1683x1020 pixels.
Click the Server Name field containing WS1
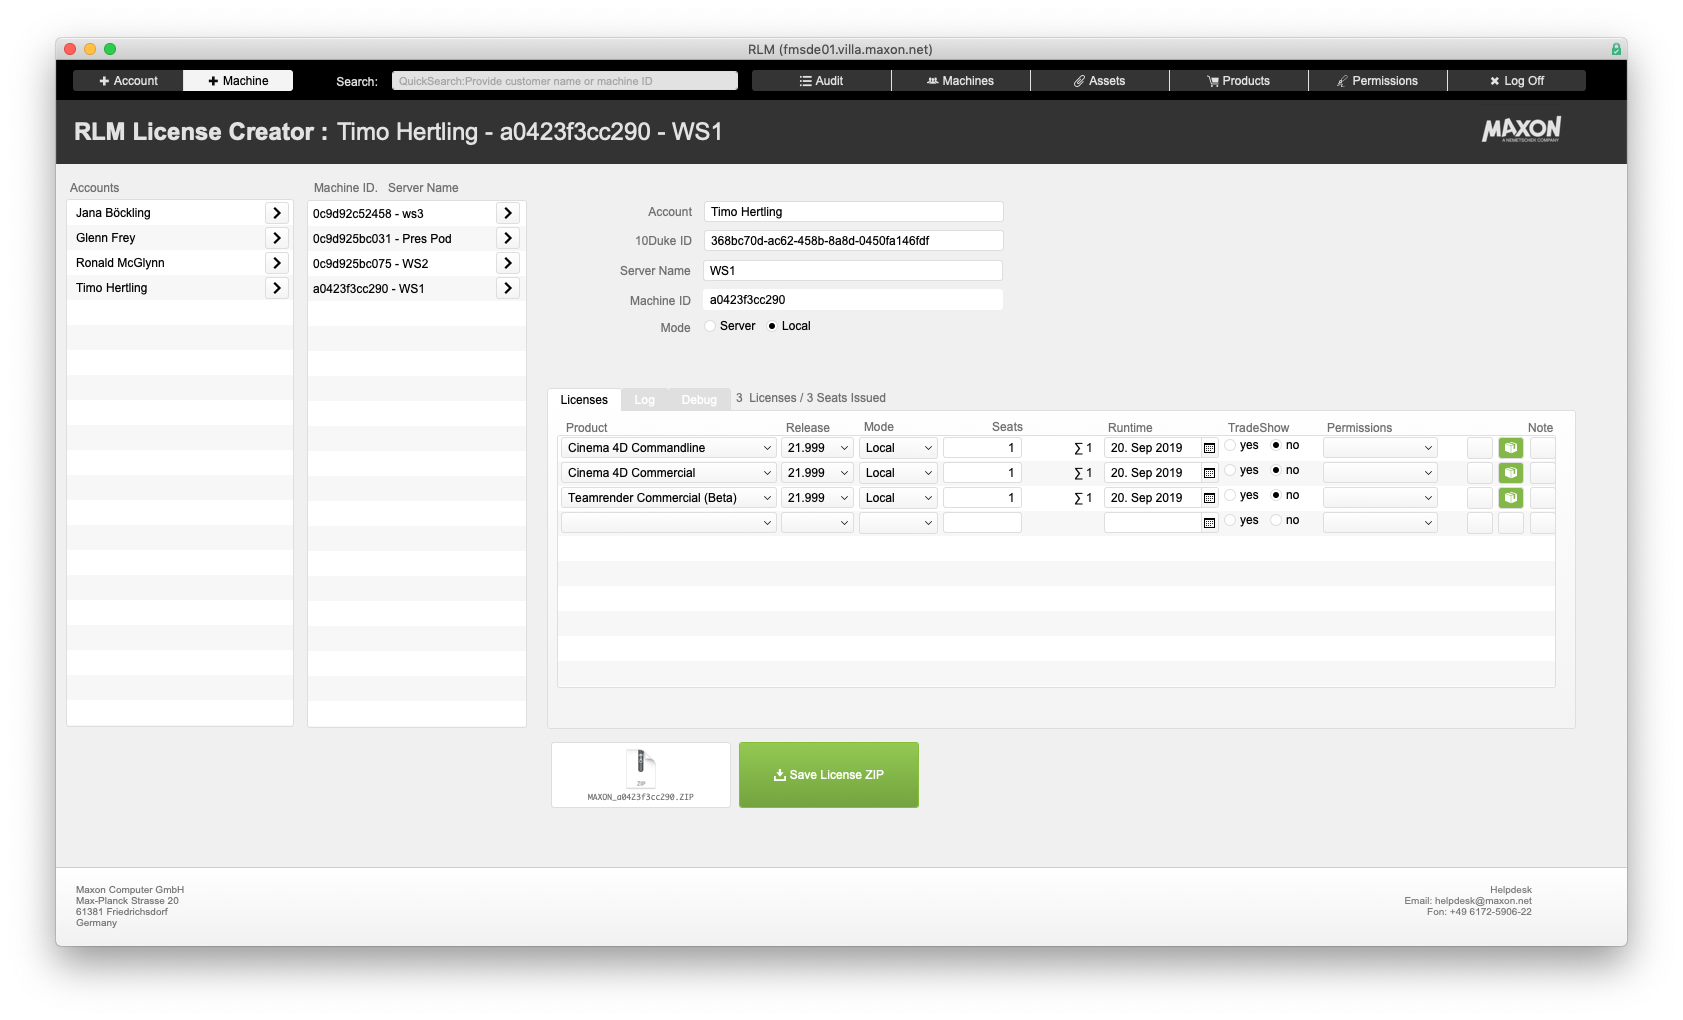853,271
